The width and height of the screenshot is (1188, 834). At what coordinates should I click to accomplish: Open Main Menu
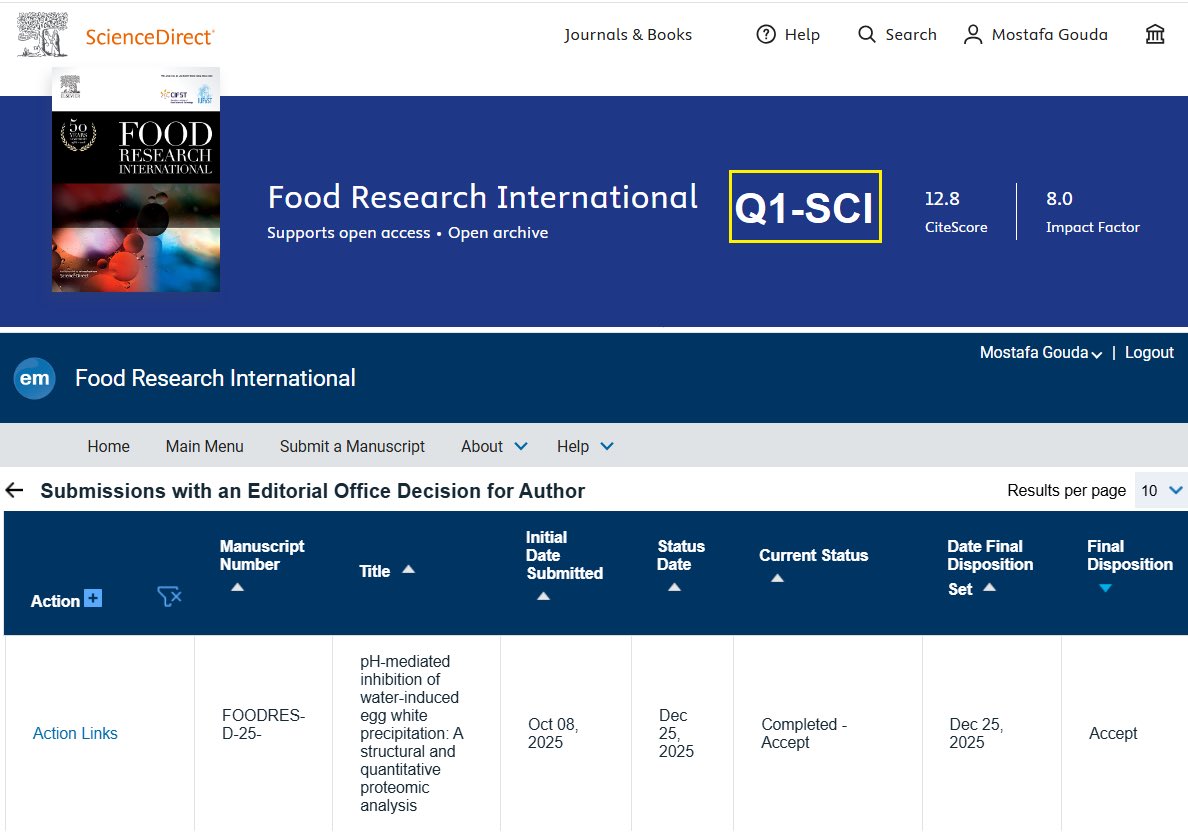(x=205, y=446)
